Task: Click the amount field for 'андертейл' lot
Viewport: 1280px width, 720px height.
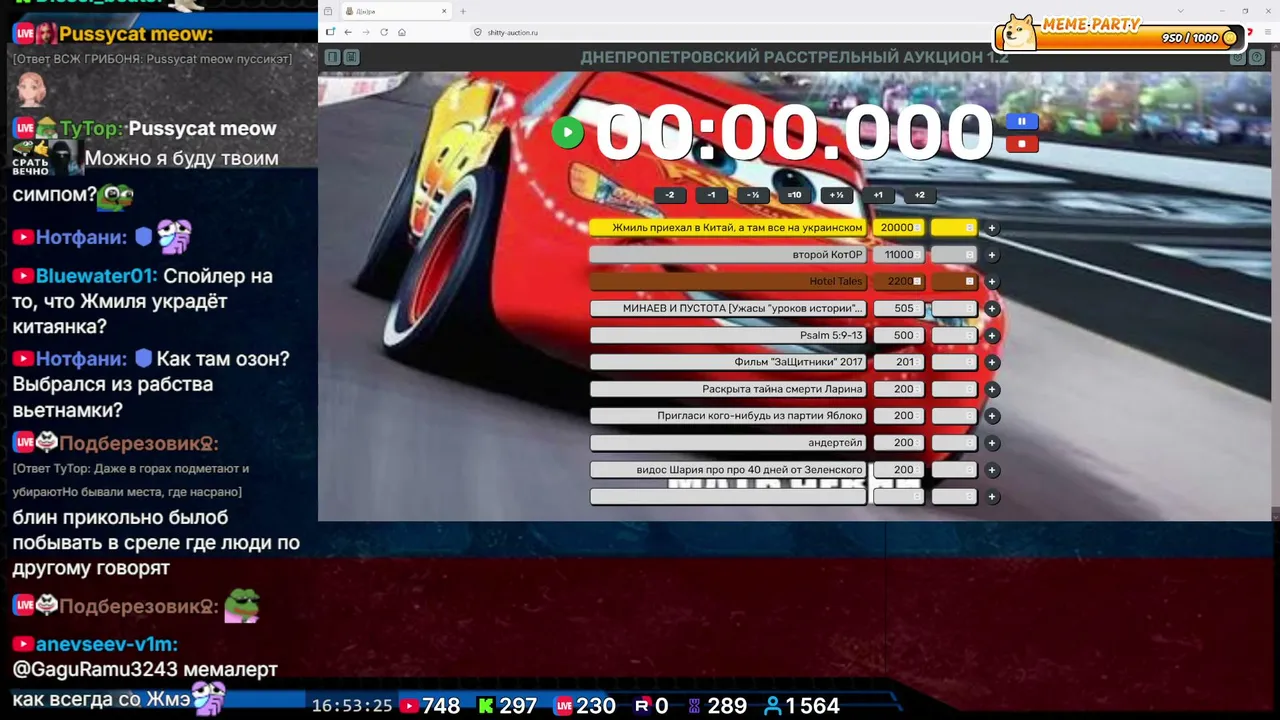Action: point(898,443)
